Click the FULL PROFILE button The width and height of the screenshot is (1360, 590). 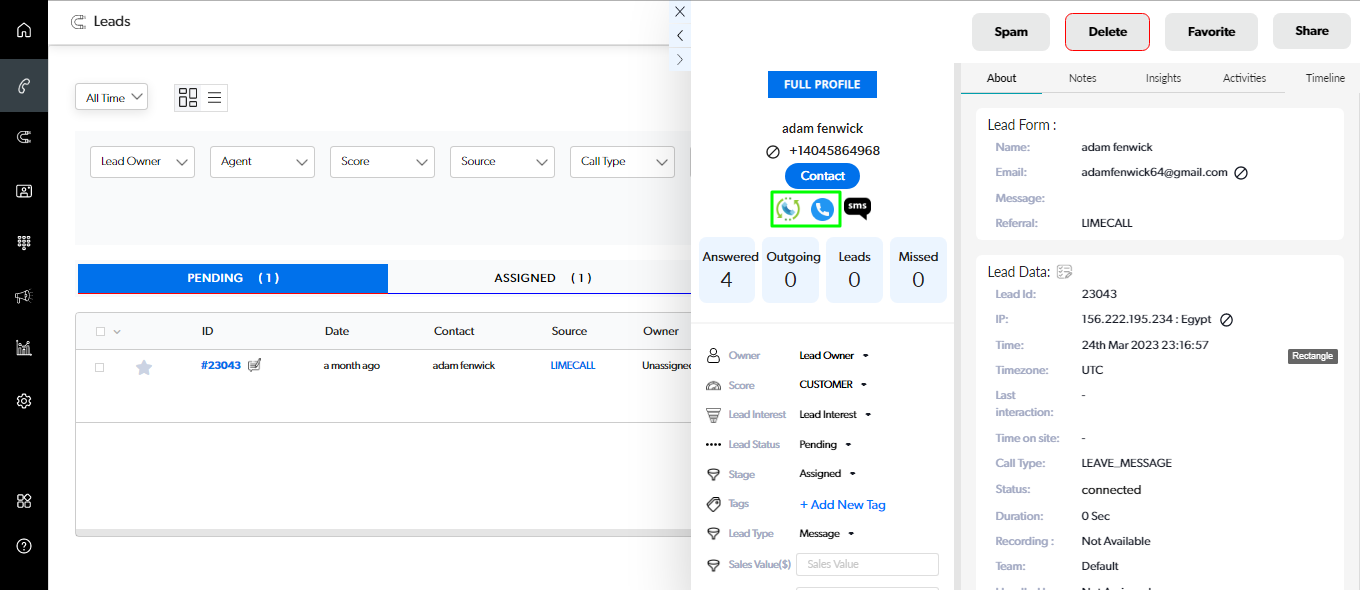(x=822, y=85)
